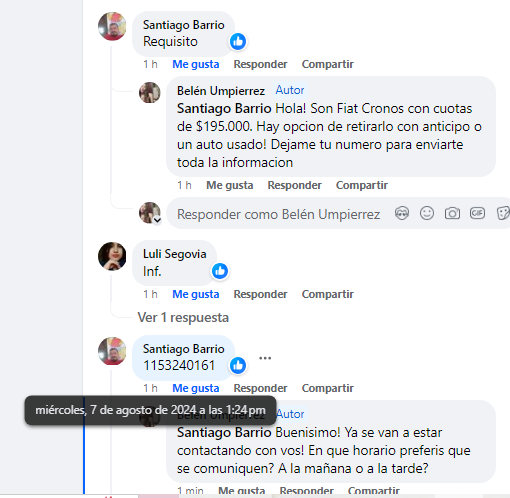Screen dimensions: 510x498
Task: Reply to Luli Segovia's comment
Action: (260, 294)
